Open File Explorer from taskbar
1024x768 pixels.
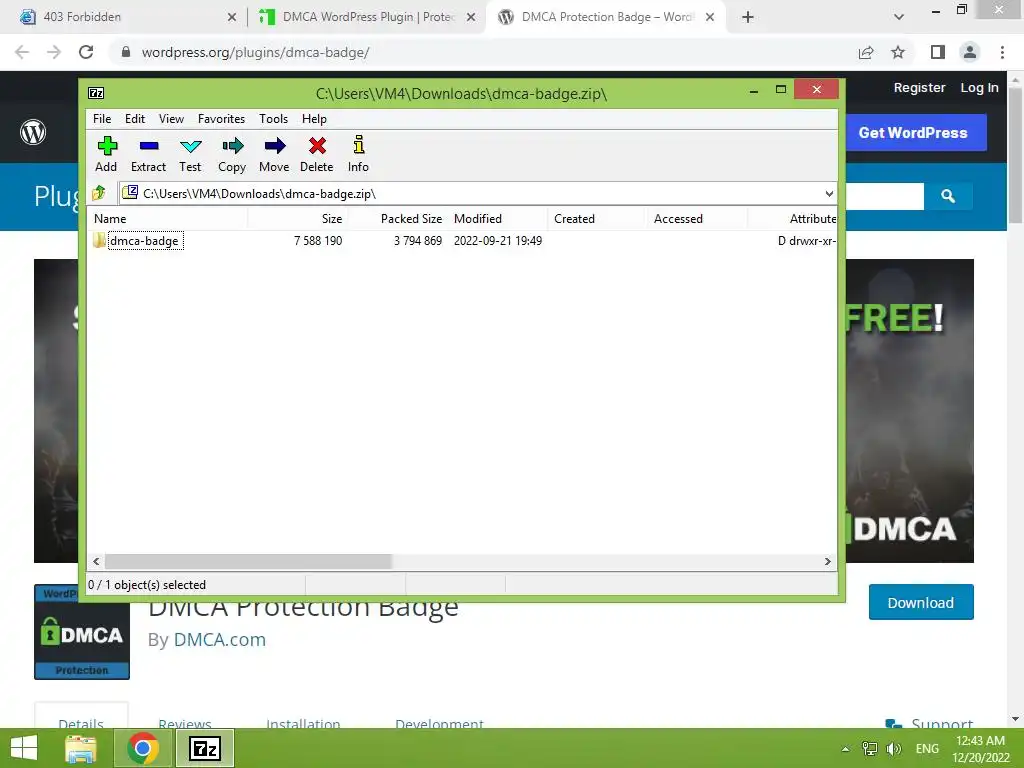[x=81, y=748]
